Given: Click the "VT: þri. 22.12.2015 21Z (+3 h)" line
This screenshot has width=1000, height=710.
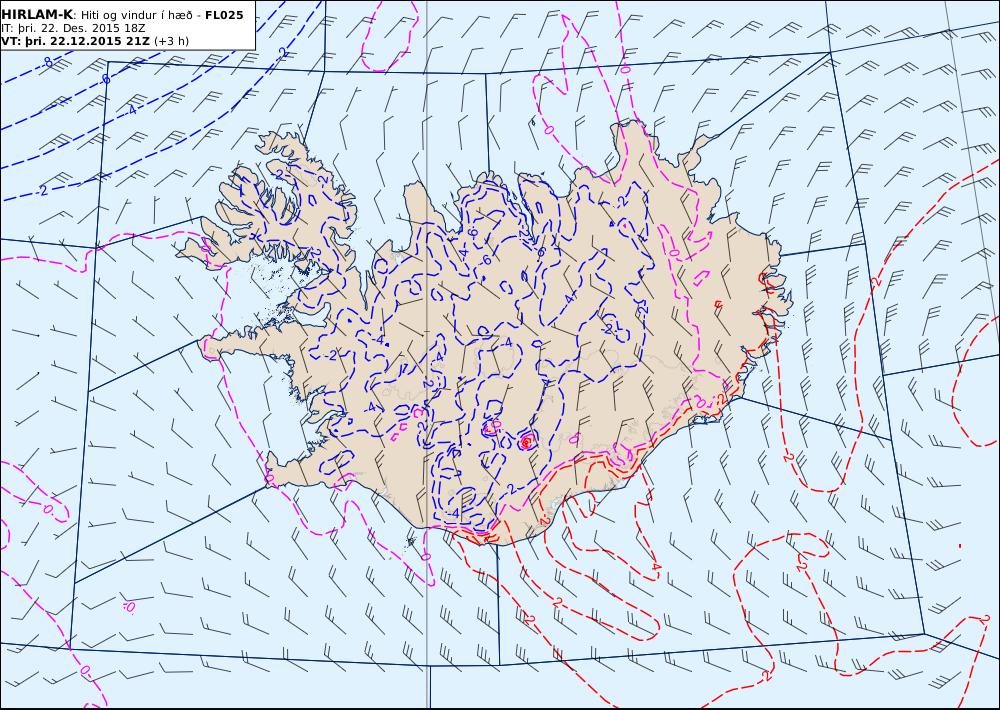Looking at the screenshot, I should [95, 41].
